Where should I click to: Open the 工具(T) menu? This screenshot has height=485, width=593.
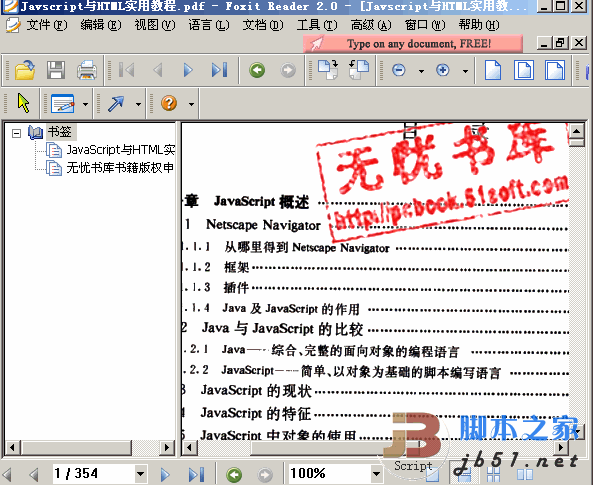click(x=317, y=25)
